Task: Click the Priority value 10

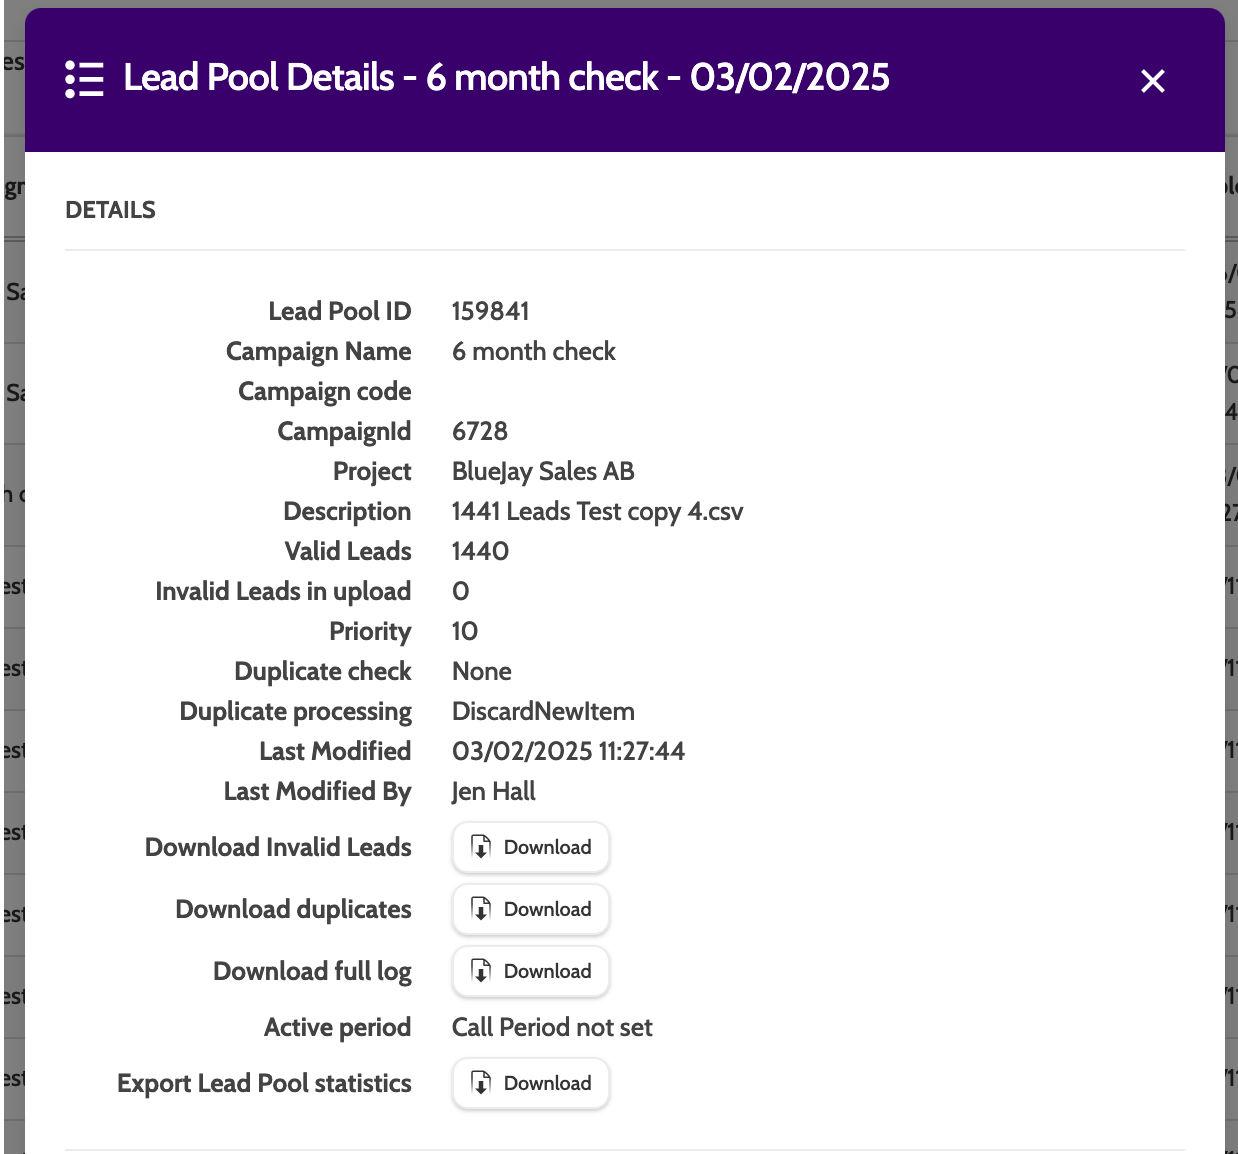Action: (465, 631)
